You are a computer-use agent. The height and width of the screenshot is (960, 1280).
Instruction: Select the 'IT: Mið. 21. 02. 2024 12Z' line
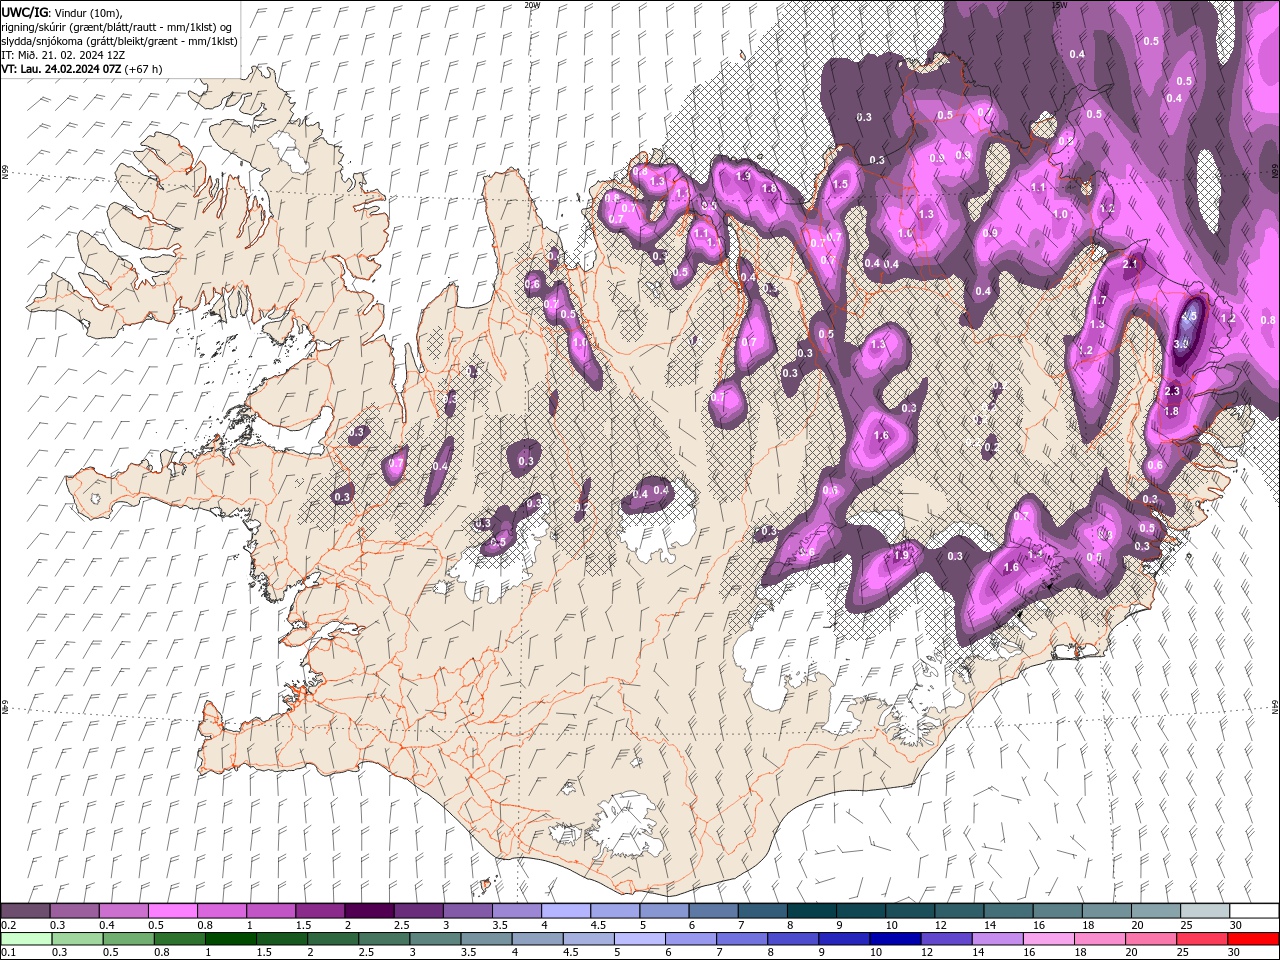point(62,55)
